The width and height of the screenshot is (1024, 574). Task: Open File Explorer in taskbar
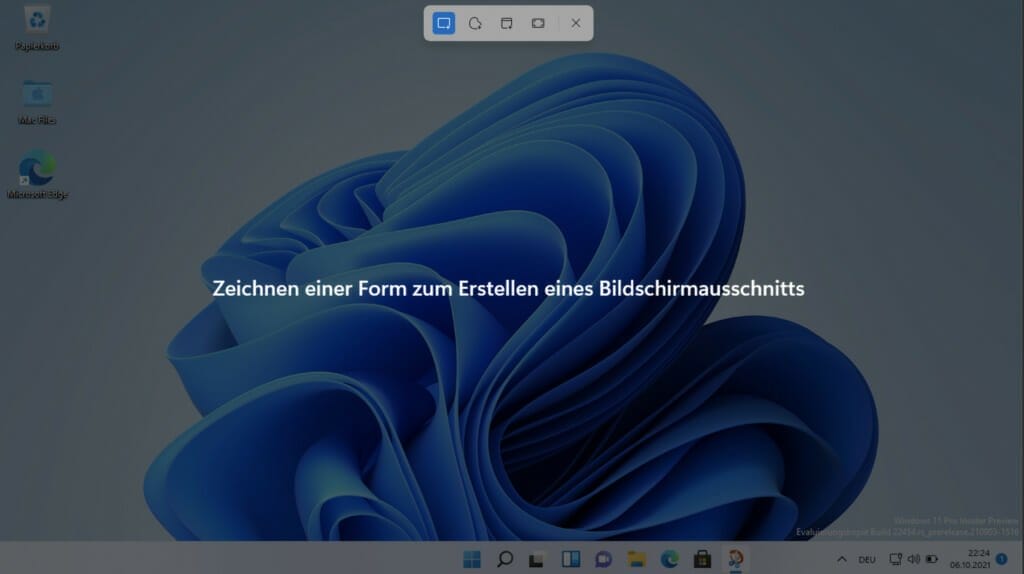[x=636, y=559]
